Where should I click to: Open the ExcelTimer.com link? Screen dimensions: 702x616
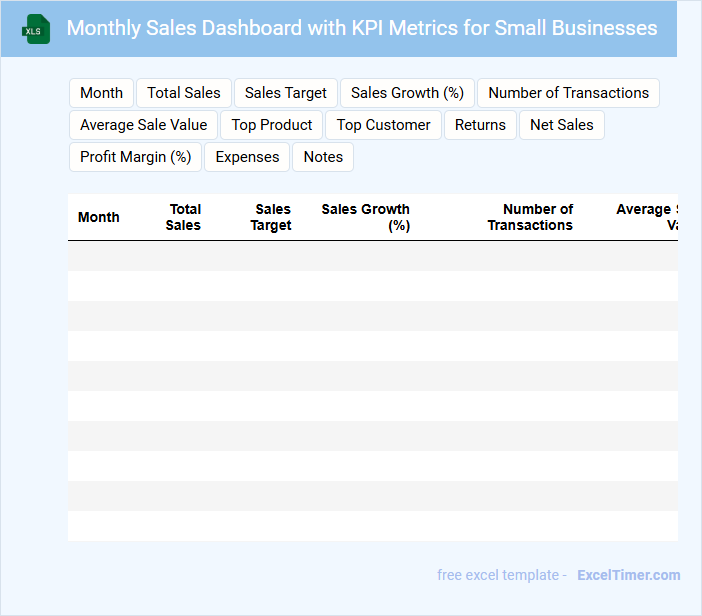coord(628,575)
